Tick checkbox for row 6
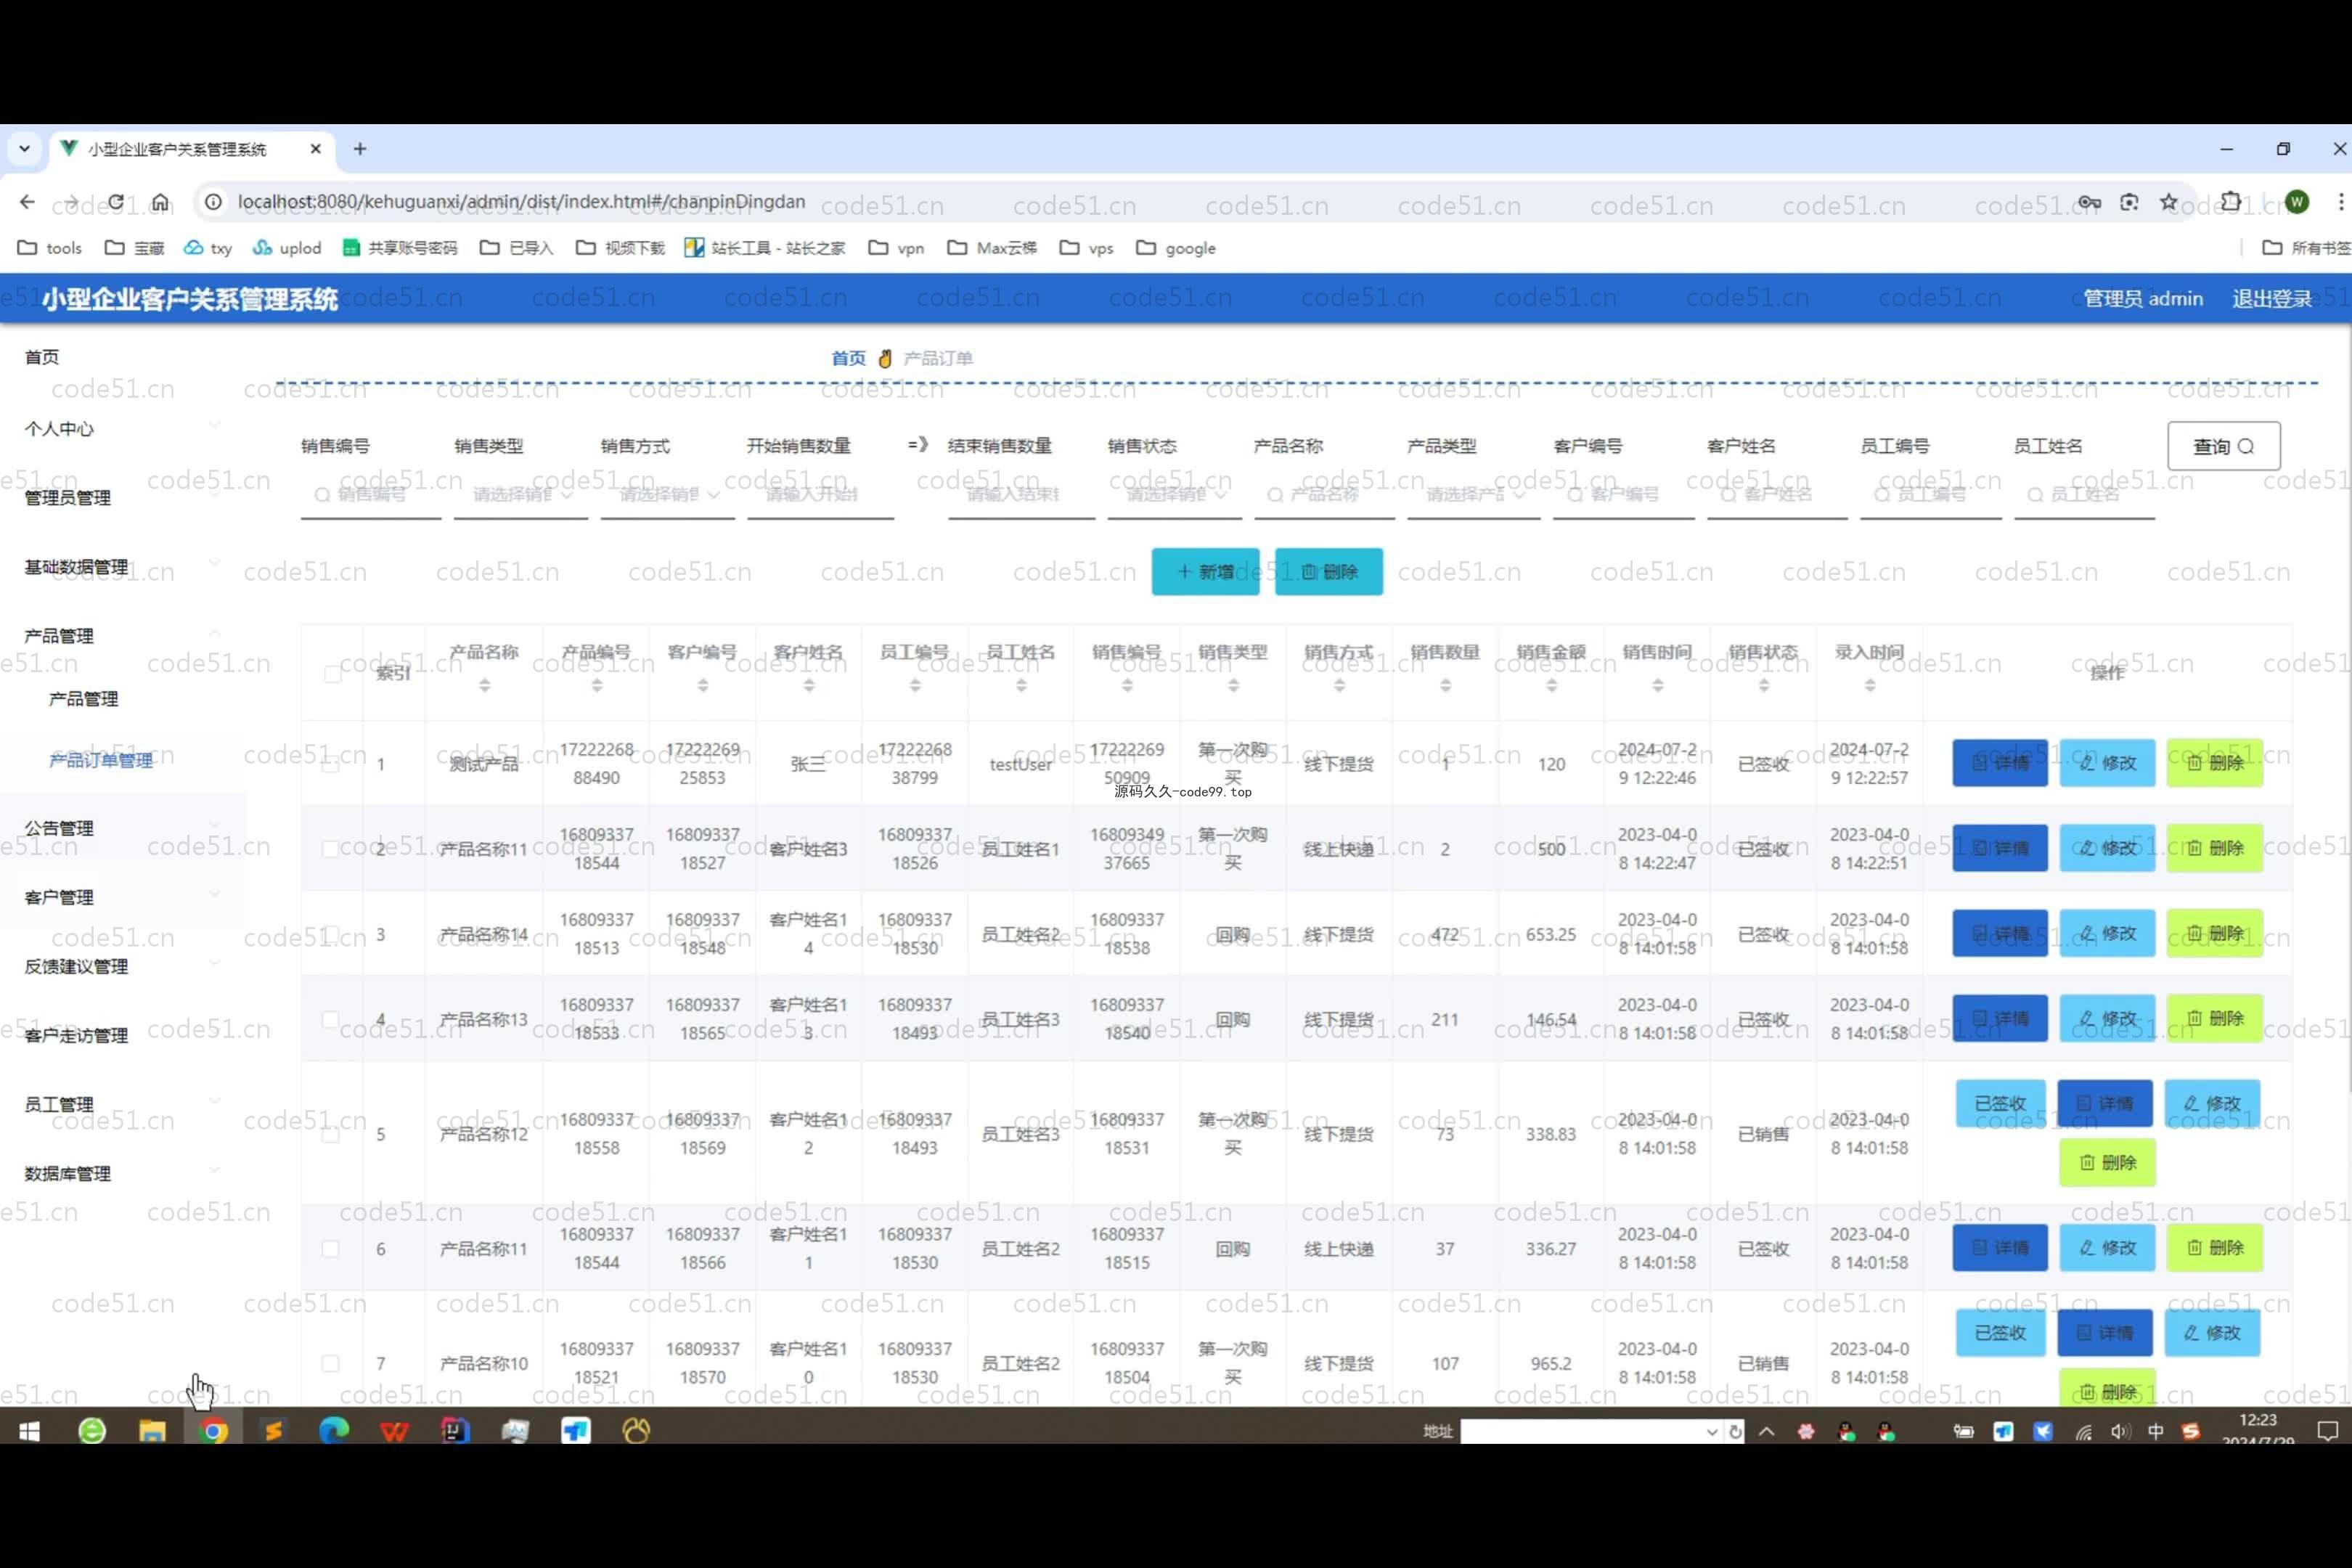 (331, 1249)
